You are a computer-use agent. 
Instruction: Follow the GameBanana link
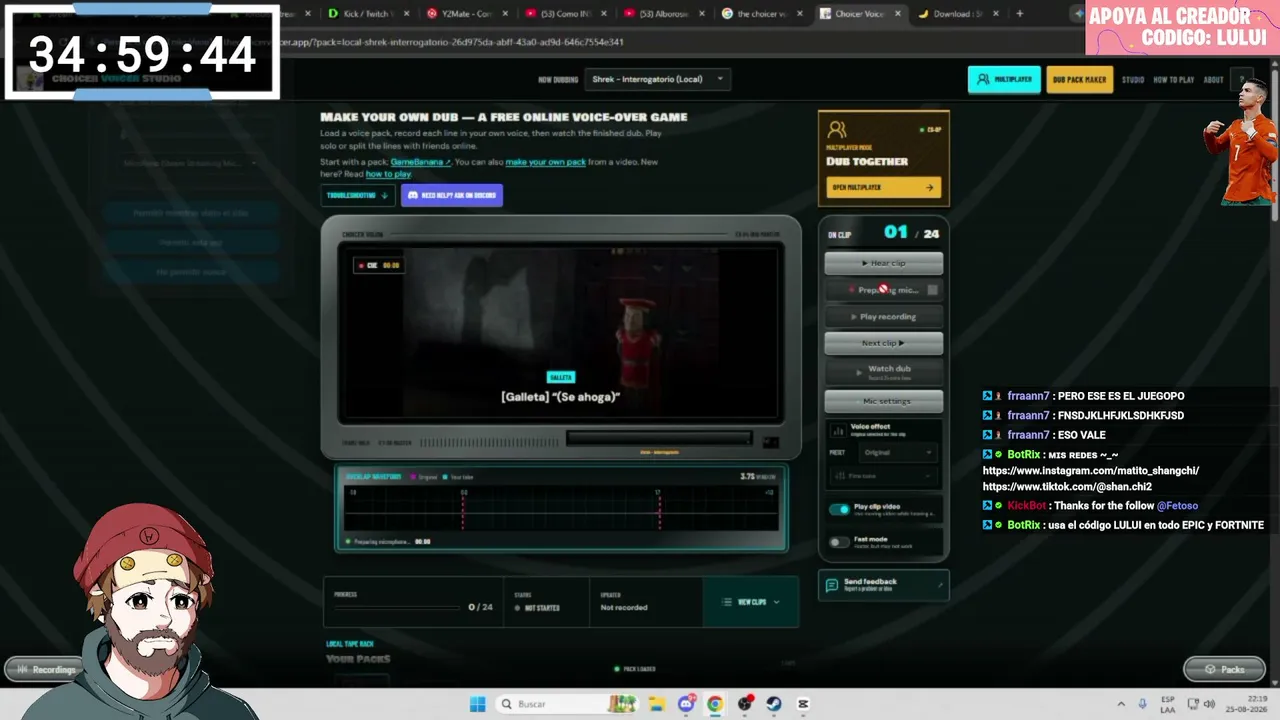coord(420,162)
